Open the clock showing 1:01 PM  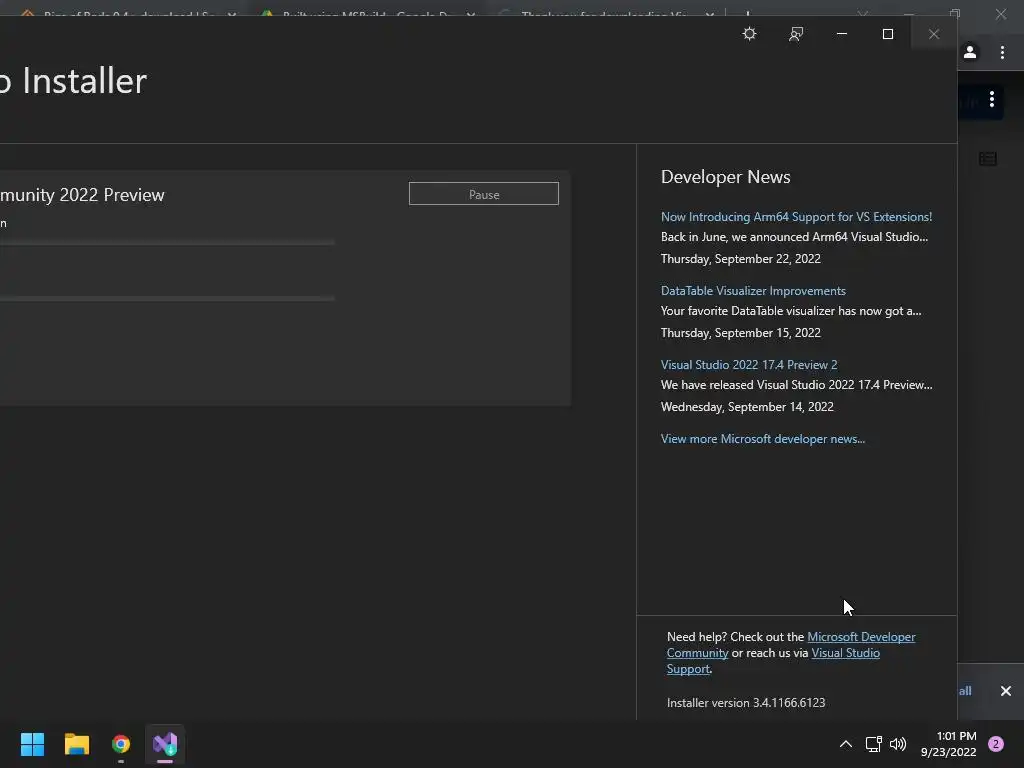949,744
